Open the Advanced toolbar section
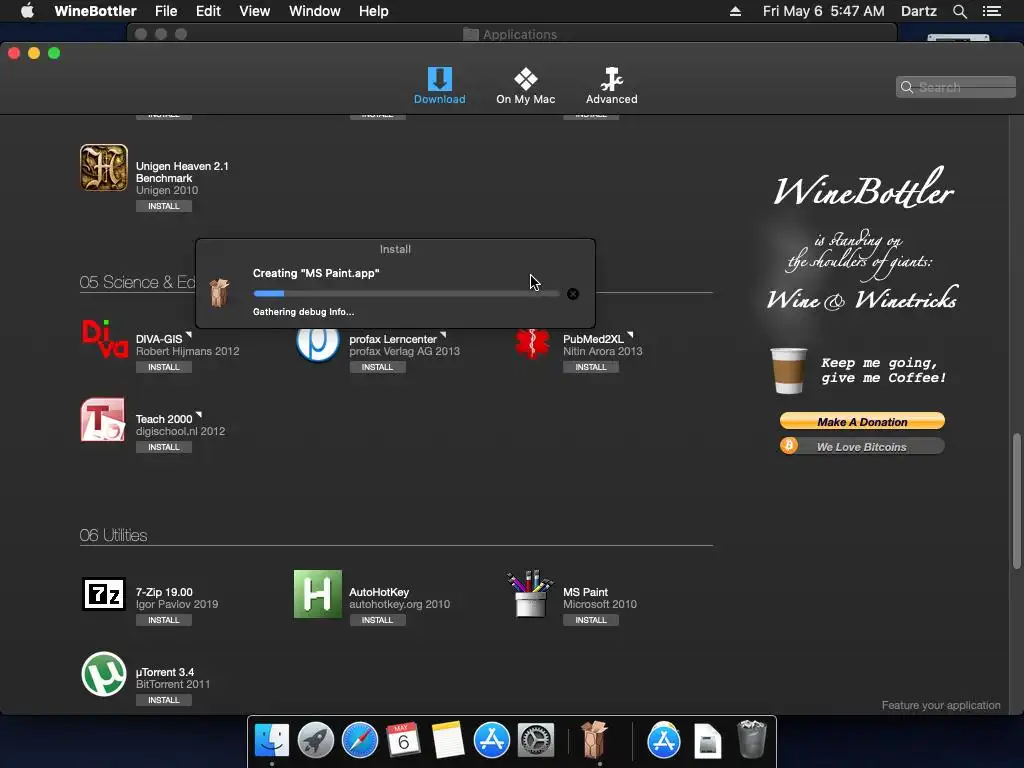This screenshot has height=768, width=1024. (611, 86)
